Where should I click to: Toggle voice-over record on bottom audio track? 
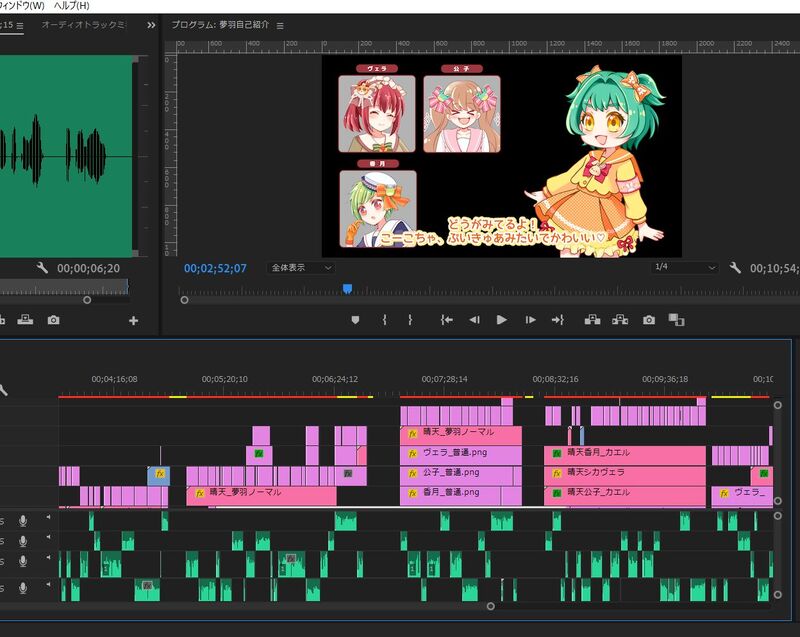coord(23,588)
